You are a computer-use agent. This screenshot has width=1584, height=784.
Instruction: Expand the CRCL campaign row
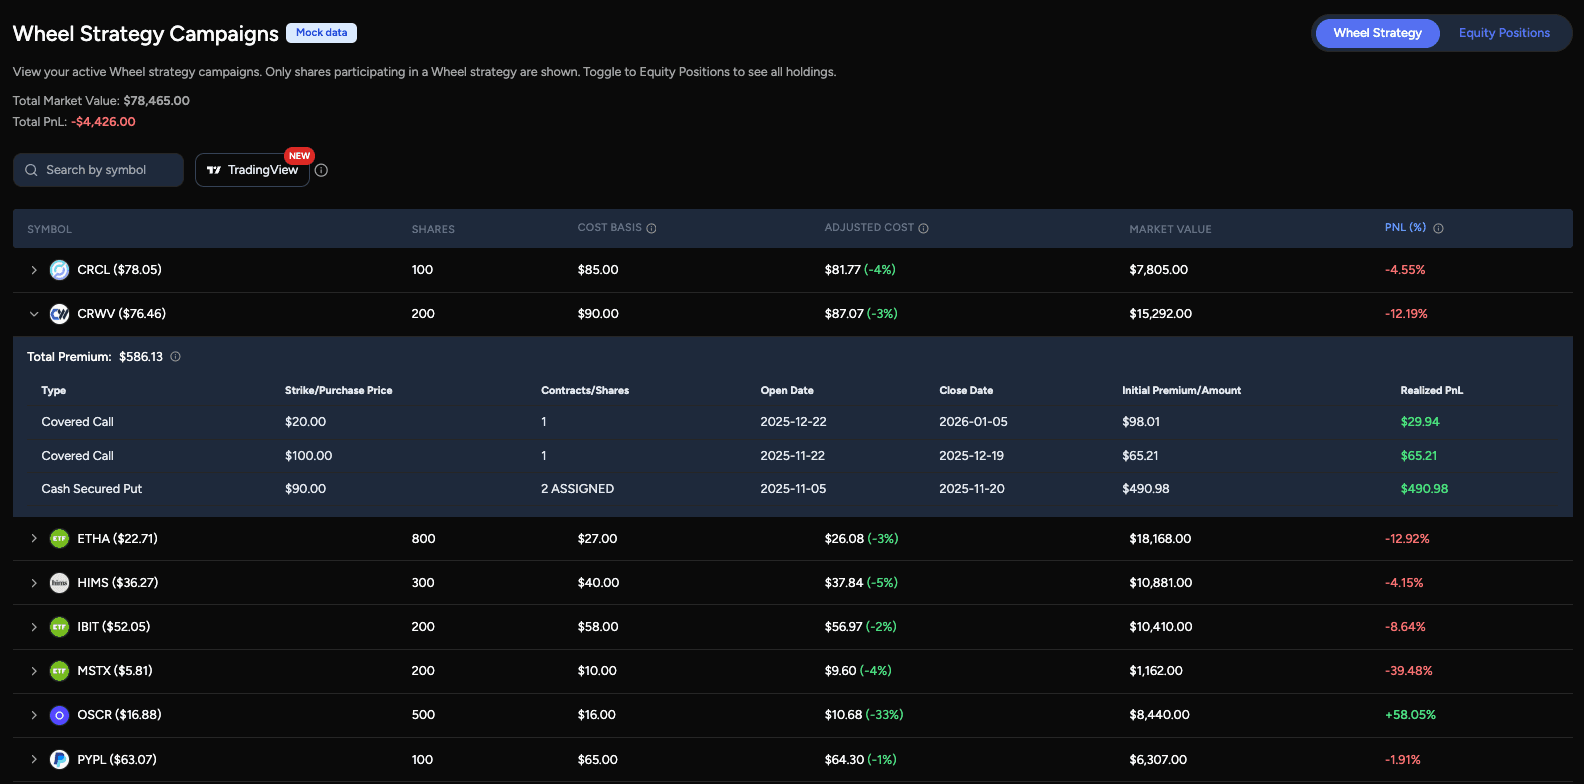click(34, 270)
